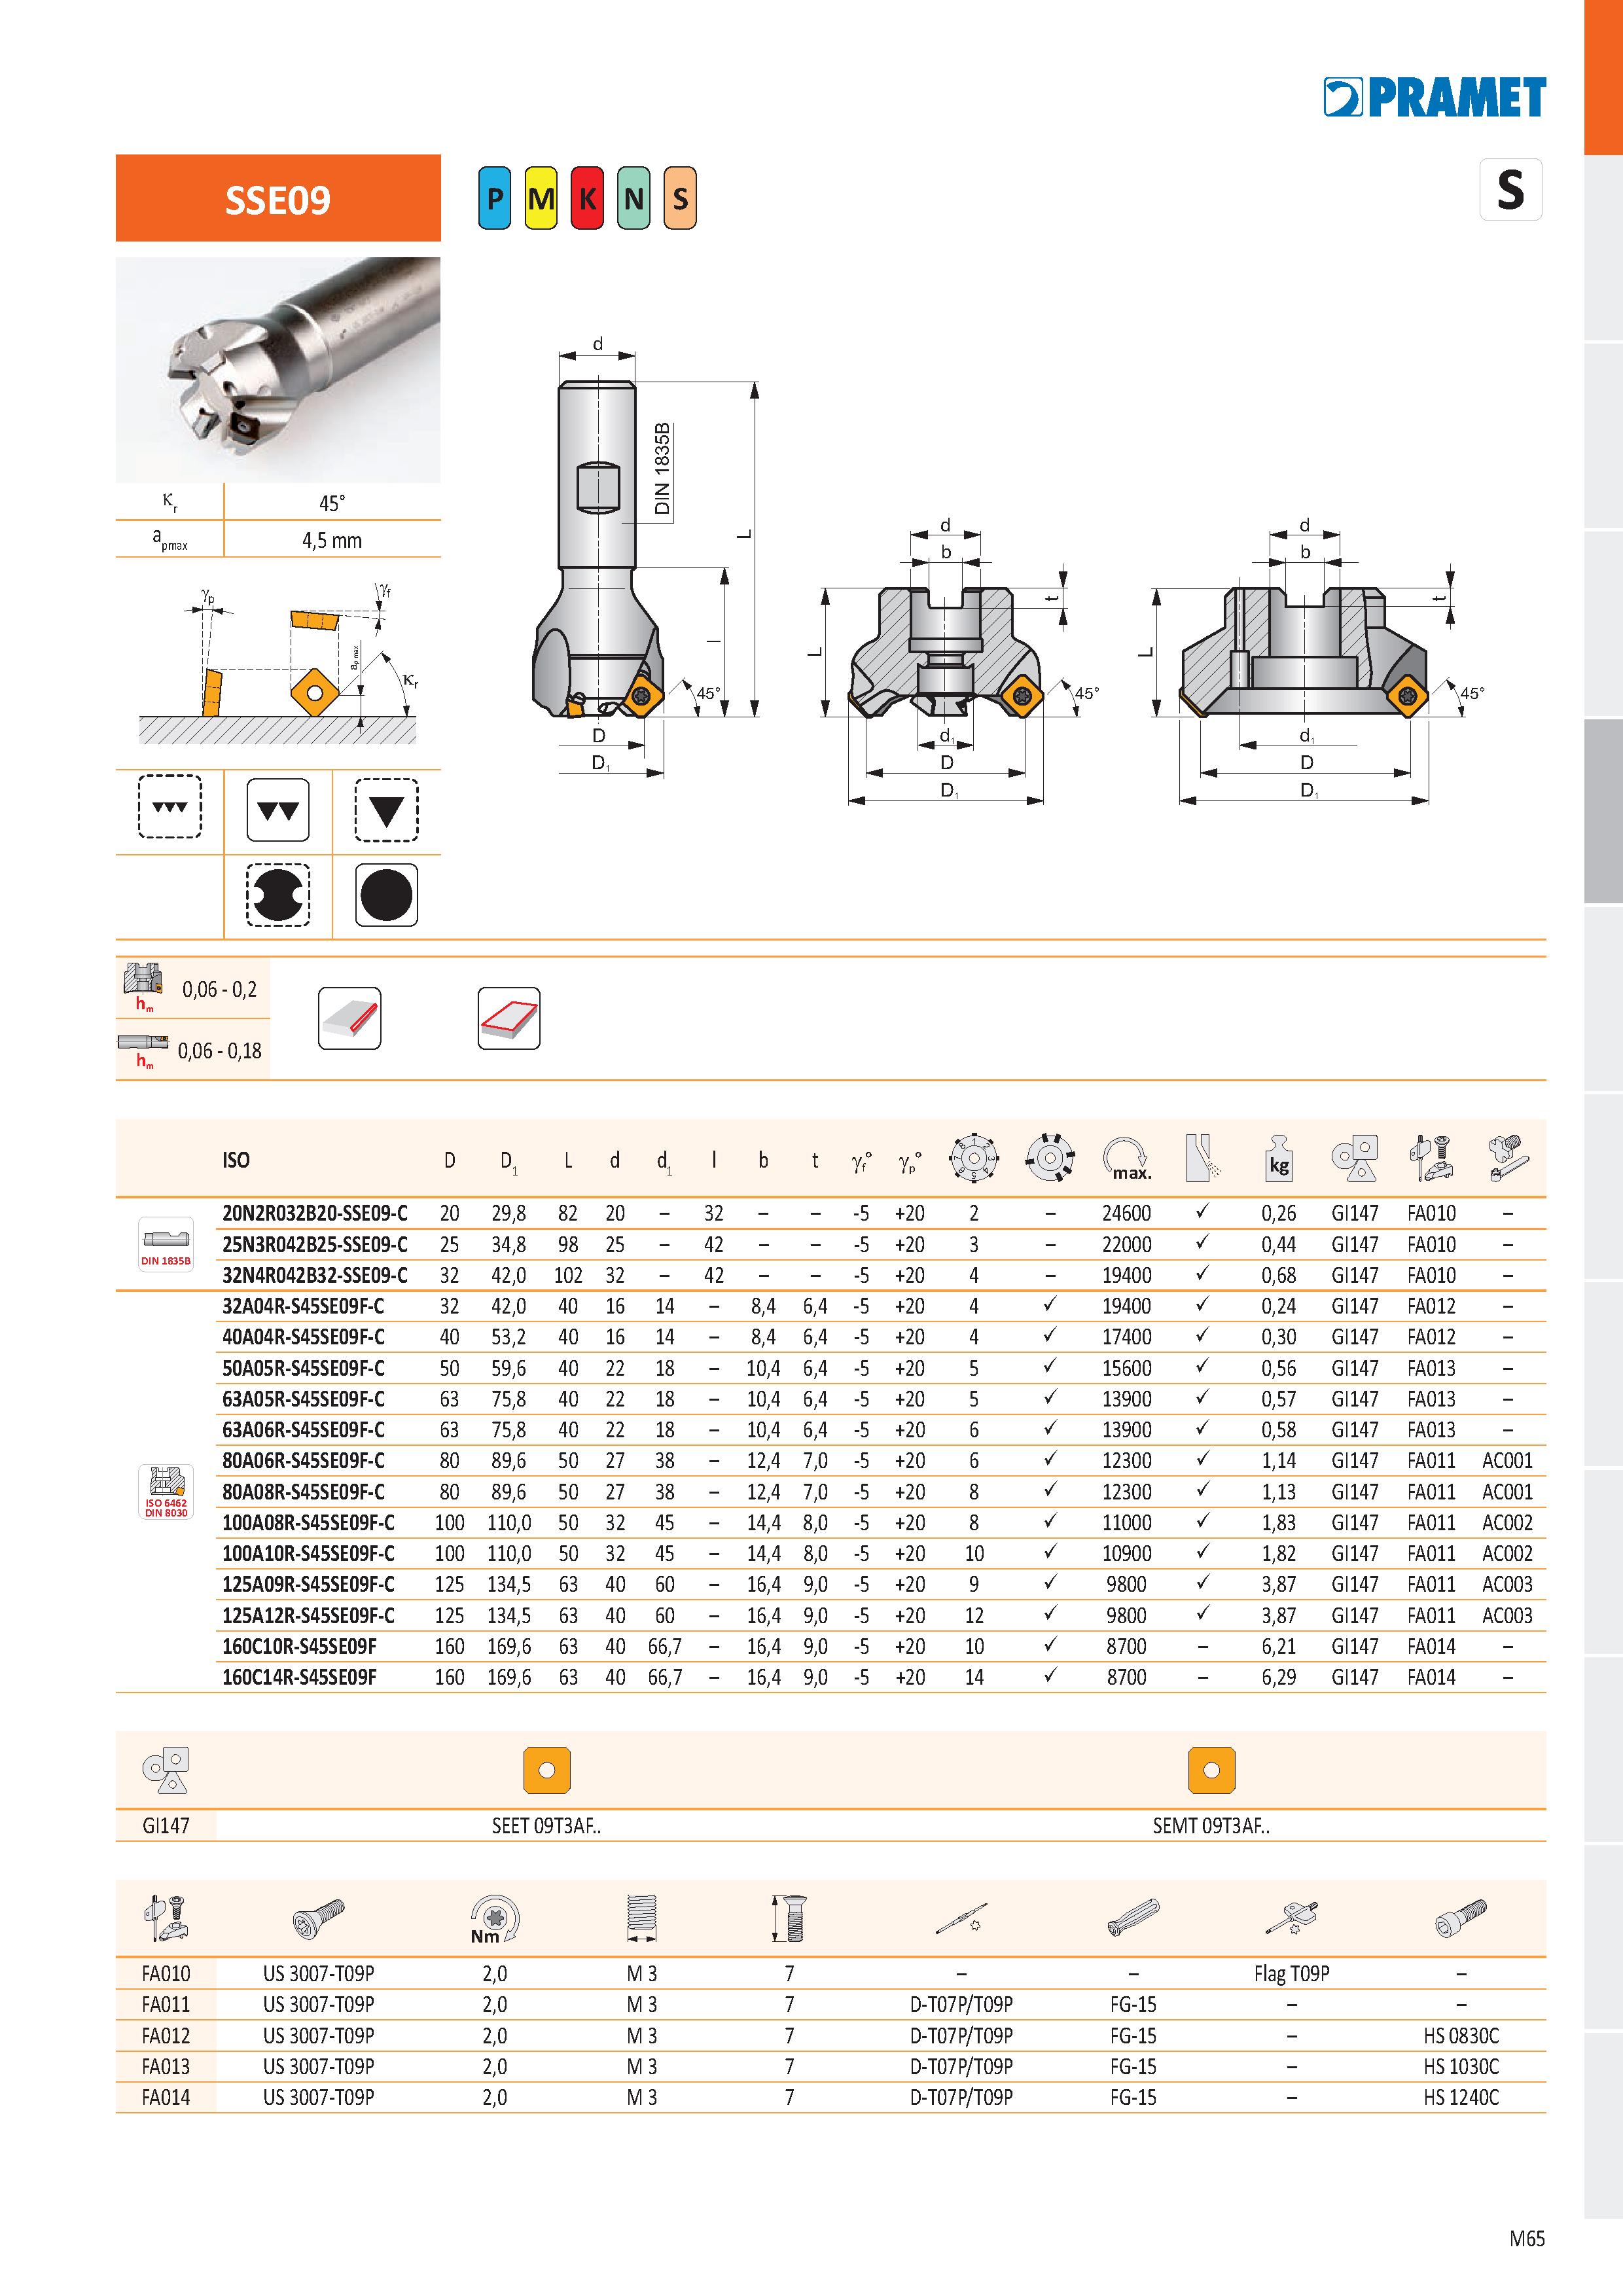This screenshot has width=1623, height=2296.
Task: Open the milling cutter product photo
Action: [x=278, y=370]
